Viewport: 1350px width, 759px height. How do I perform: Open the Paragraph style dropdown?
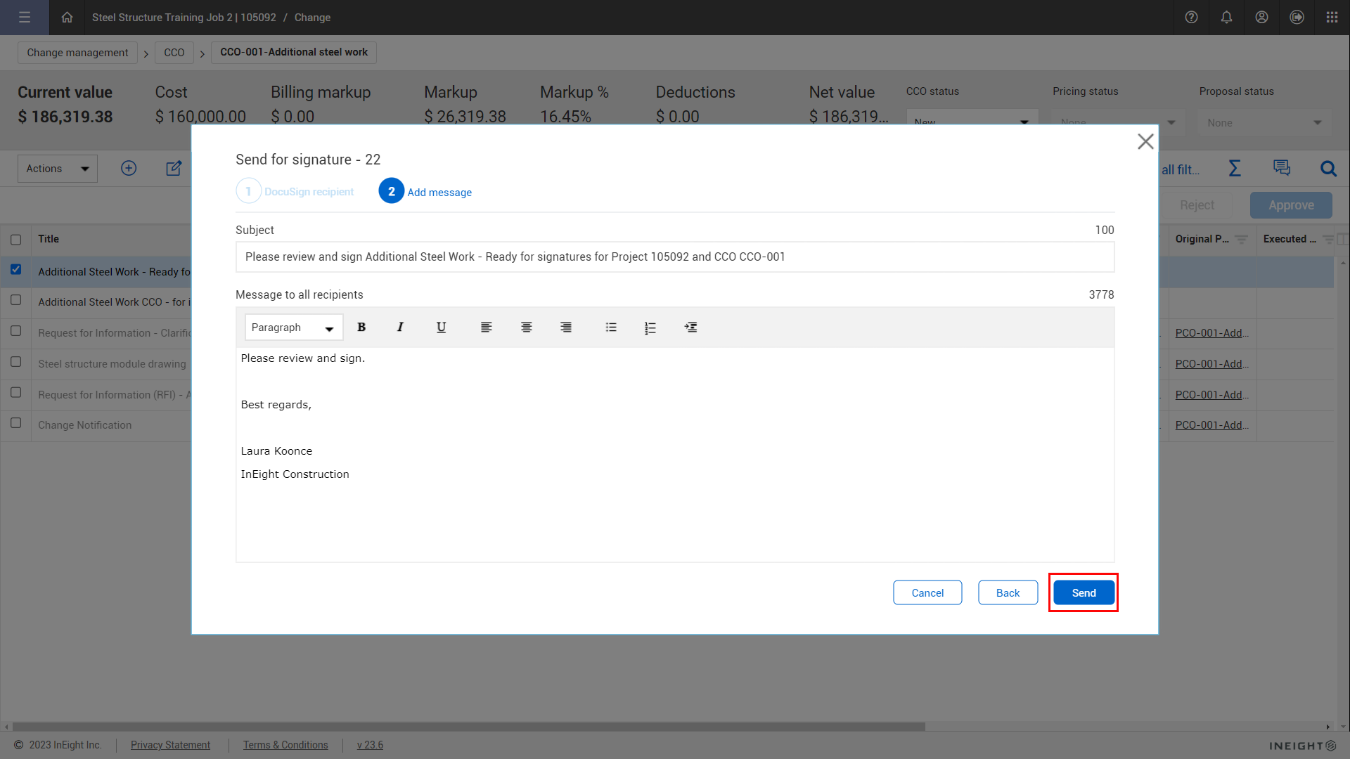293,327
